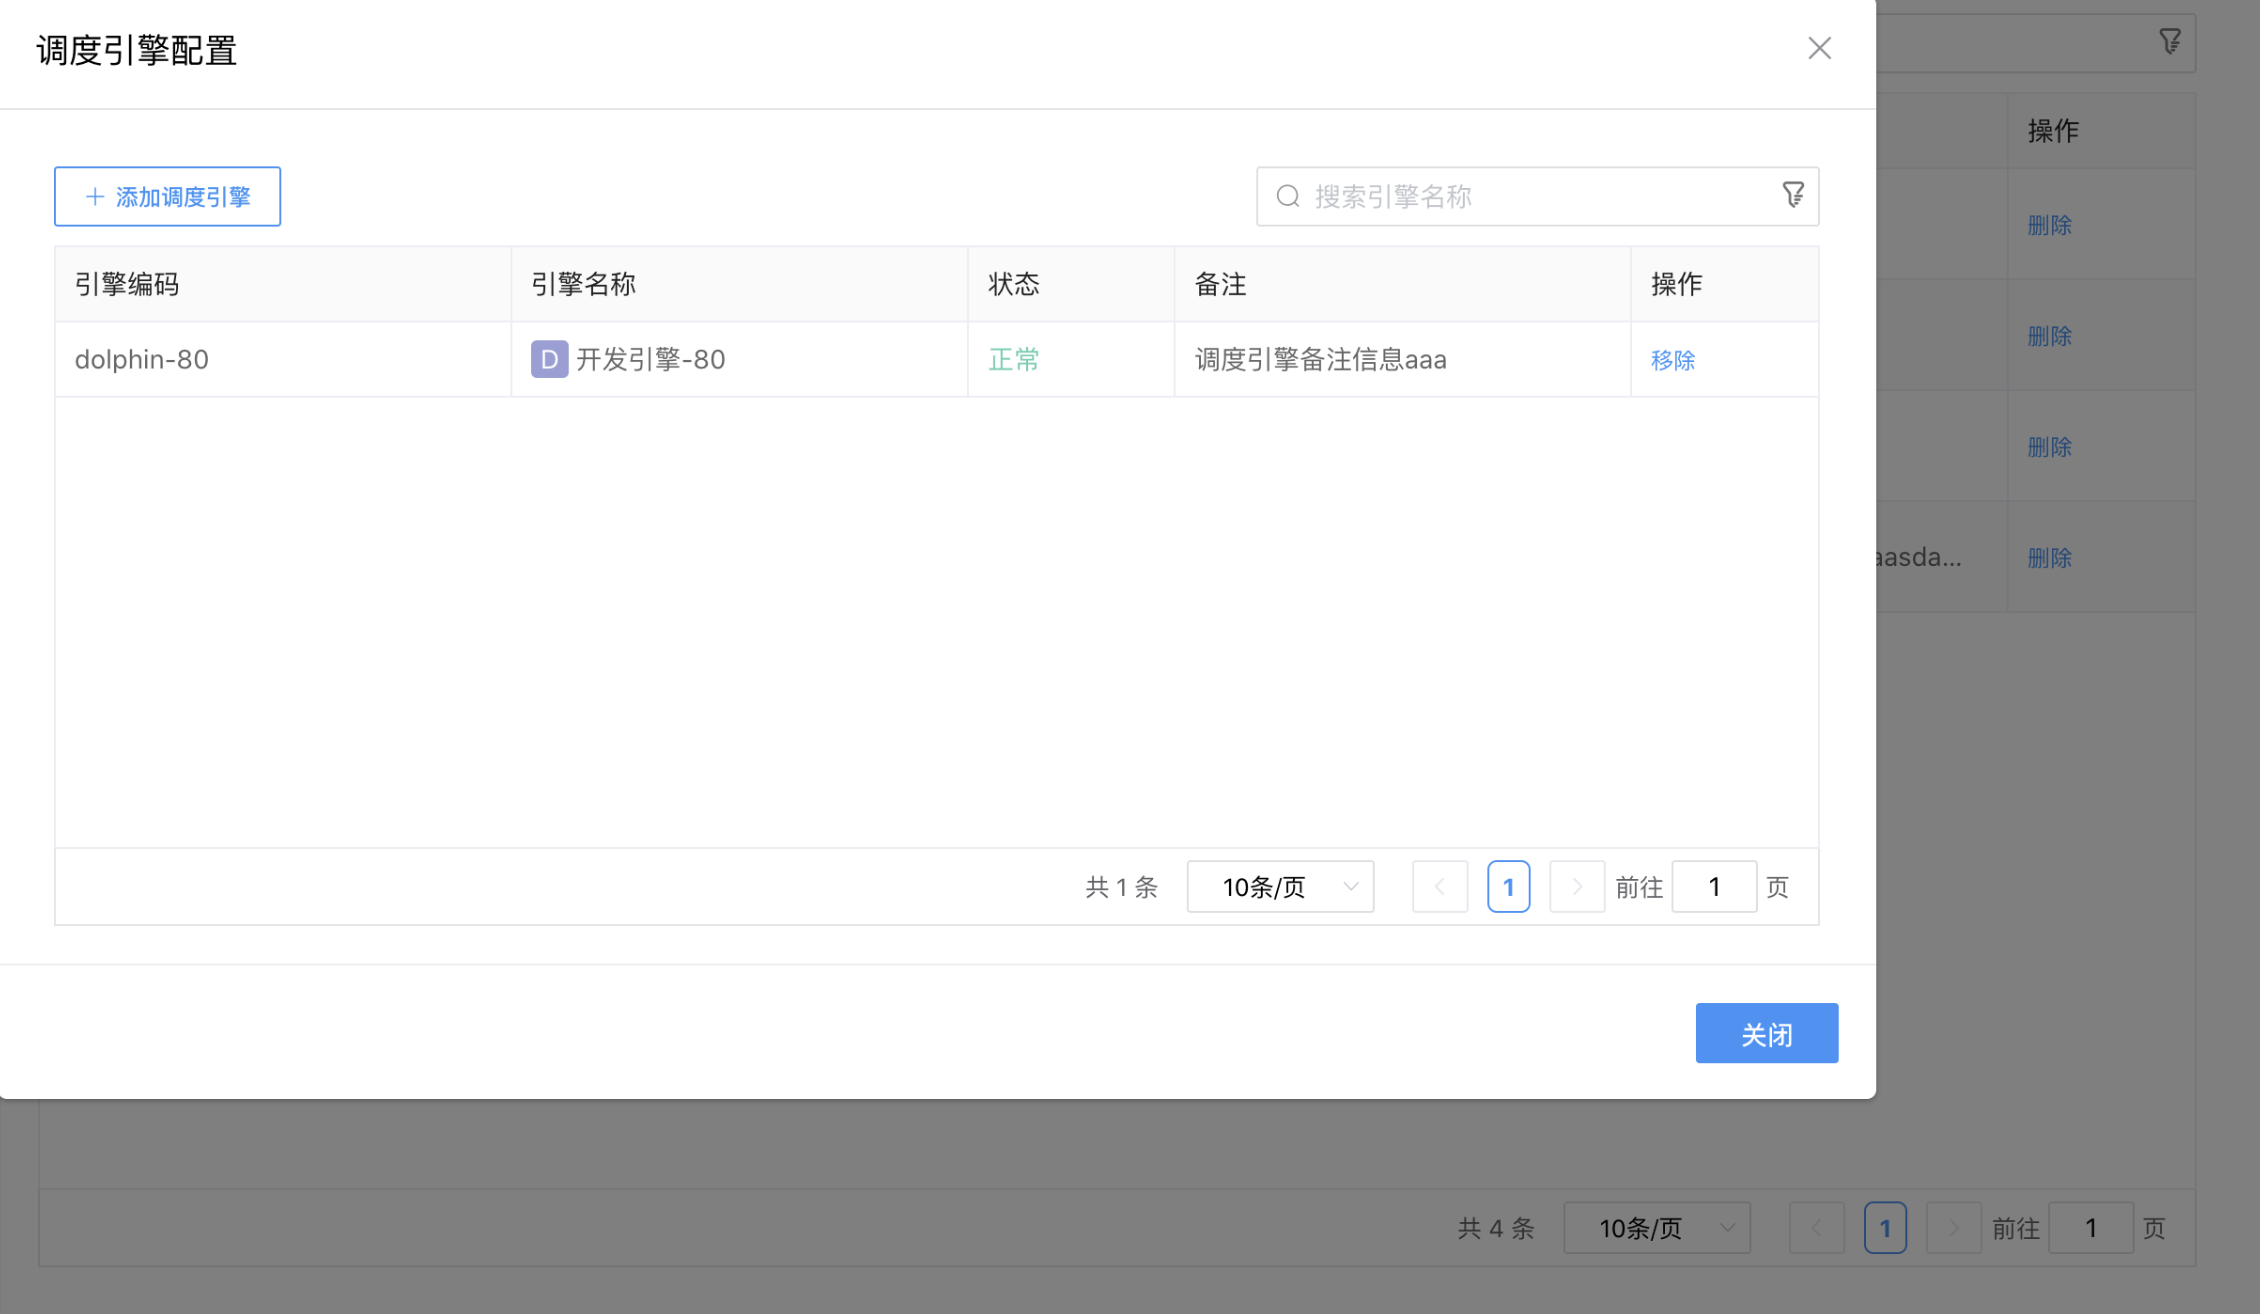Open the add scheduling engine form
Viewport: 2260px width, 1314px height.
167,196
